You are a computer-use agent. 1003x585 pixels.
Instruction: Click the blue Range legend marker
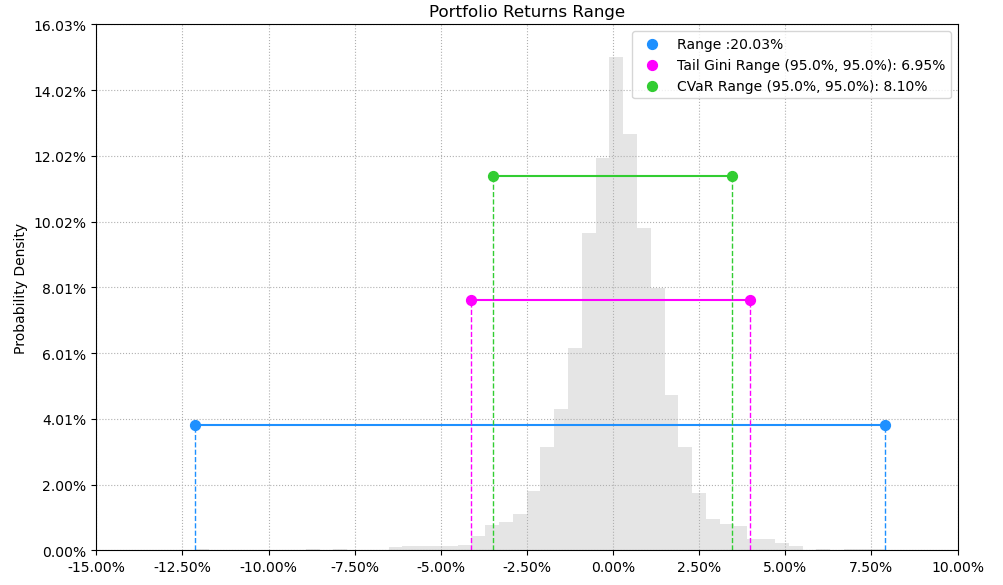click(652, 45)
